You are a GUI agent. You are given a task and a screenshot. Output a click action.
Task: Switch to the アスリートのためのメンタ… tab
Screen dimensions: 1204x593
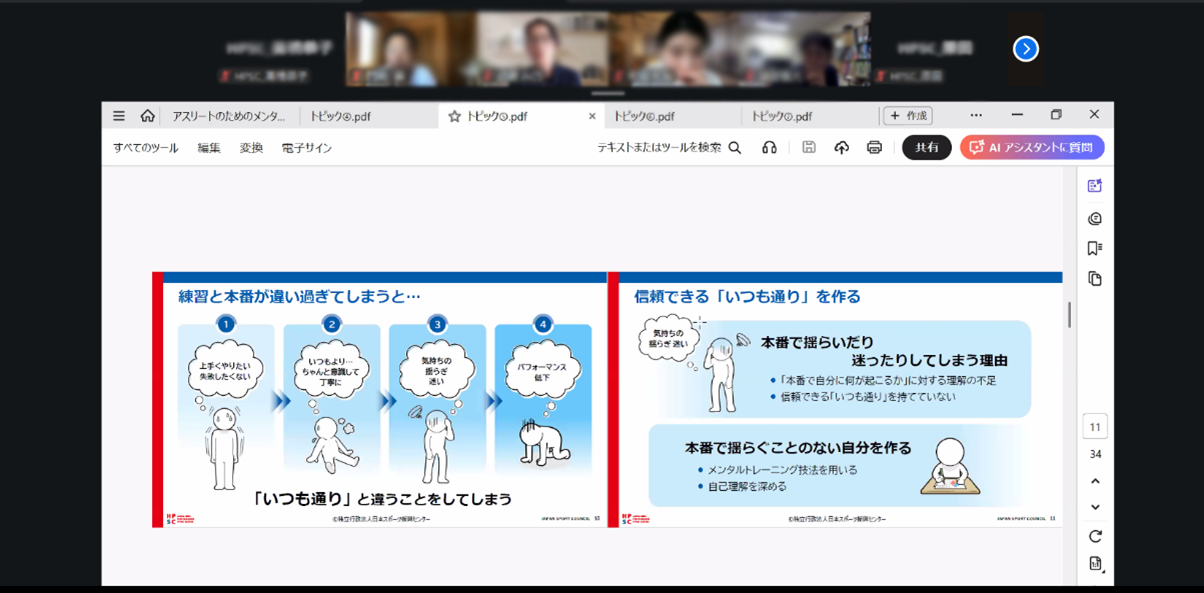[229, 116]
